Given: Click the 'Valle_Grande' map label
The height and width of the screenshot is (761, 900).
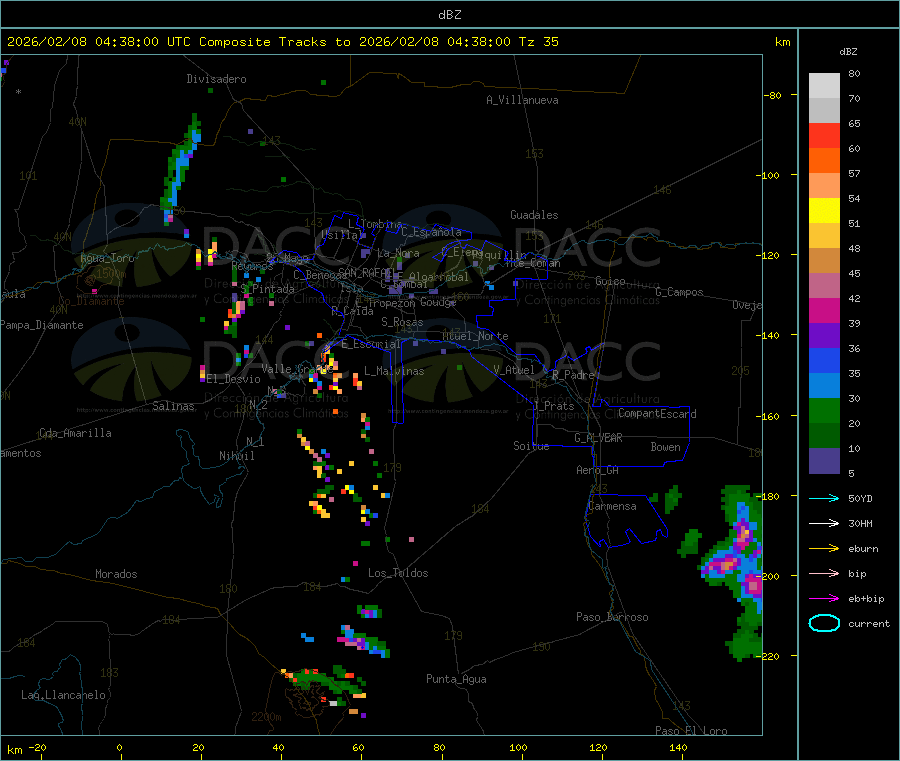Looking at the screenshot, I should coord(297,368).
